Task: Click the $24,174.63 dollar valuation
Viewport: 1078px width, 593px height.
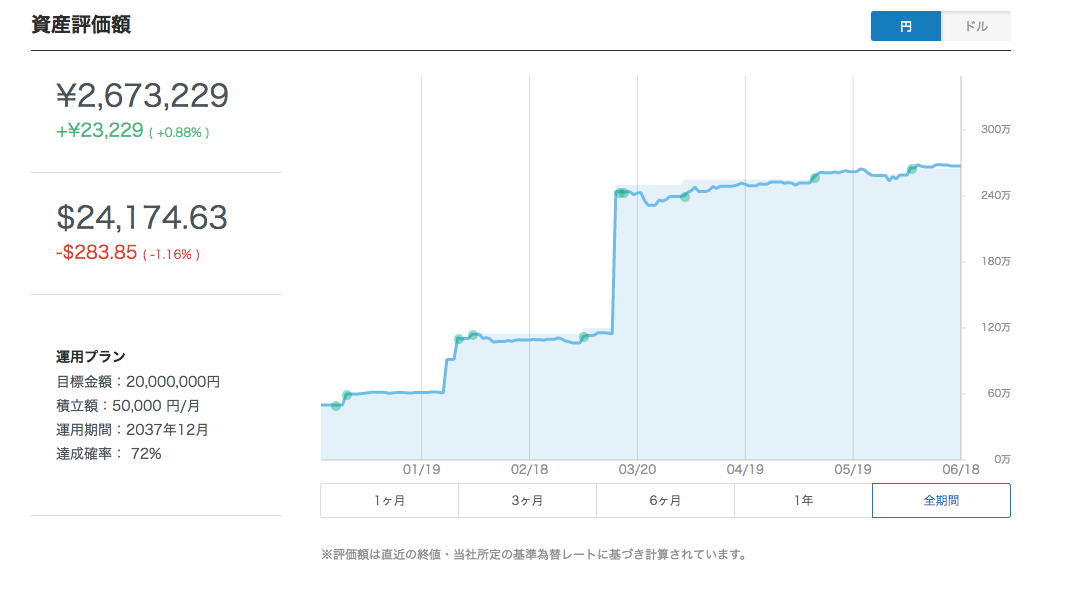Action: 142,217
